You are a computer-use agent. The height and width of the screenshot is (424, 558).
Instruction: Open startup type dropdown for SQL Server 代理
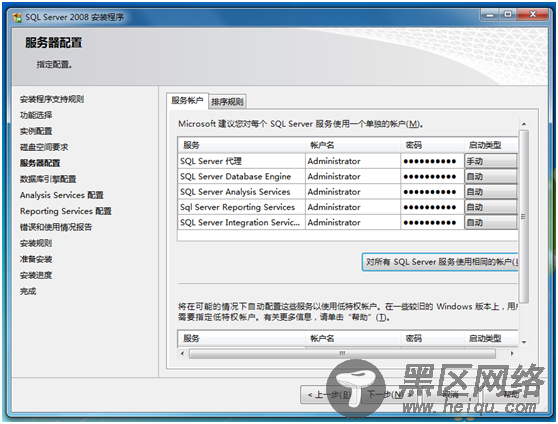pos(490,161)
